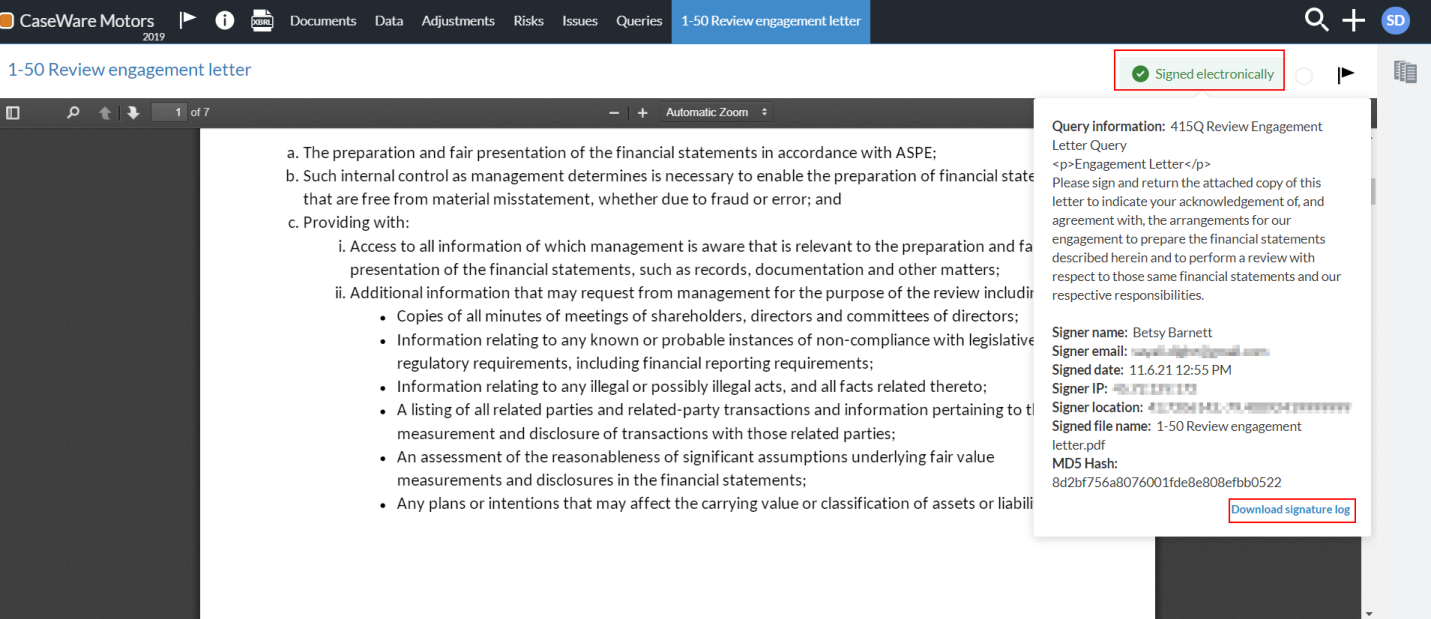
Task: Click the info icon next to the flag
Action: (224, 20)
